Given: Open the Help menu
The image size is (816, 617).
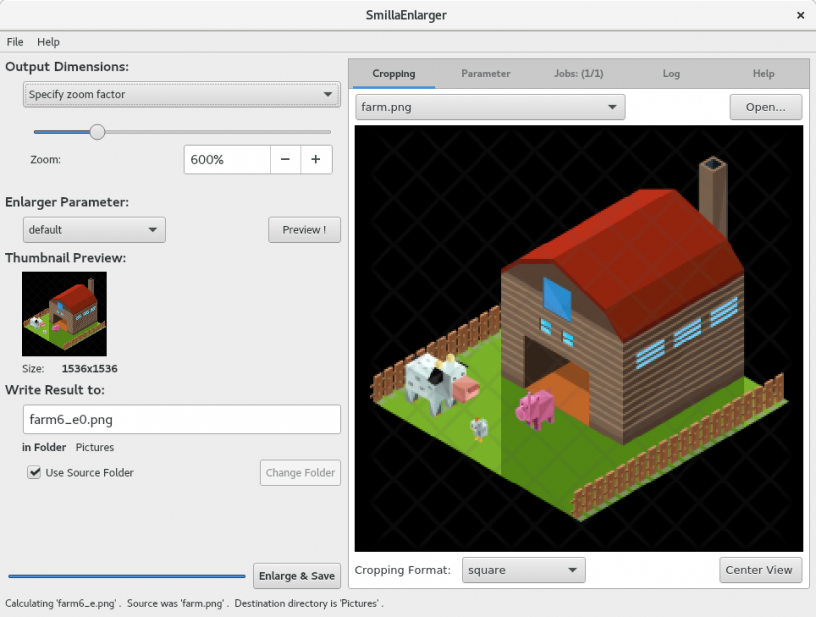Looking at the screenshot, I should (x=48, y=42).
